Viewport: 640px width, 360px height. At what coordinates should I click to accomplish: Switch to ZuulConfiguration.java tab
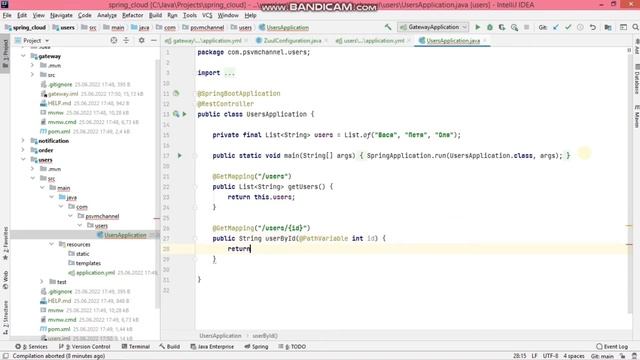click(292, 40)
